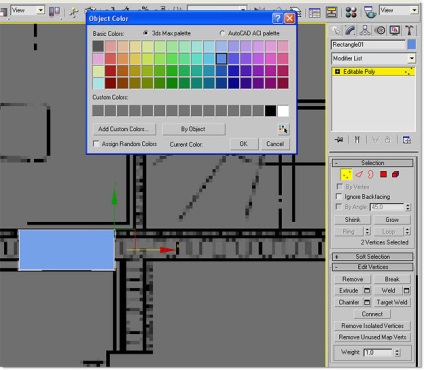This screenshot has height=370, width=424.
Task: Click the Break vertices button
Action: 392,279
